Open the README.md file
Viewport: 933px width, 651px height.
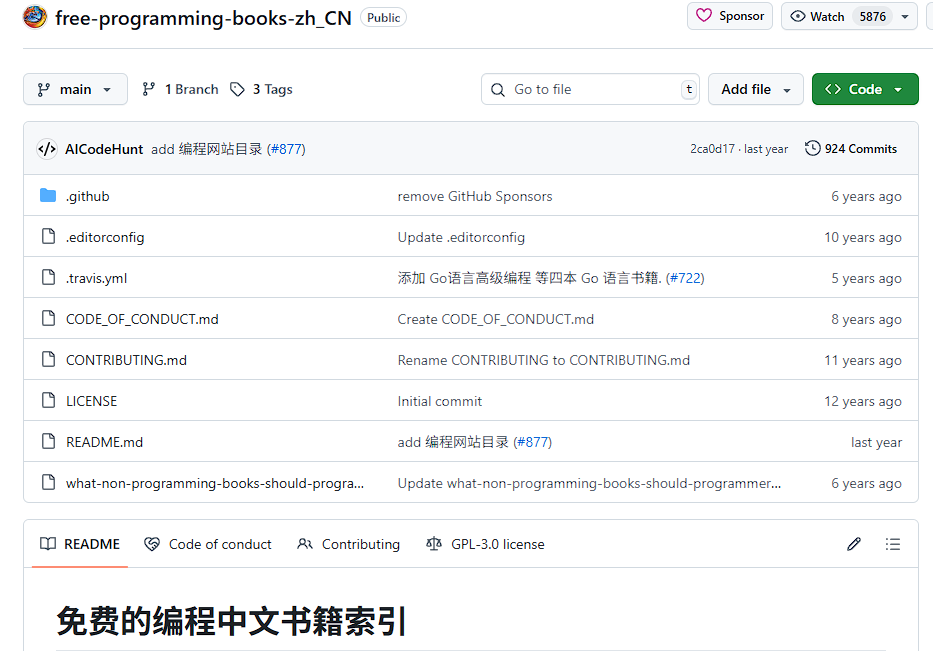click(104, 442)
